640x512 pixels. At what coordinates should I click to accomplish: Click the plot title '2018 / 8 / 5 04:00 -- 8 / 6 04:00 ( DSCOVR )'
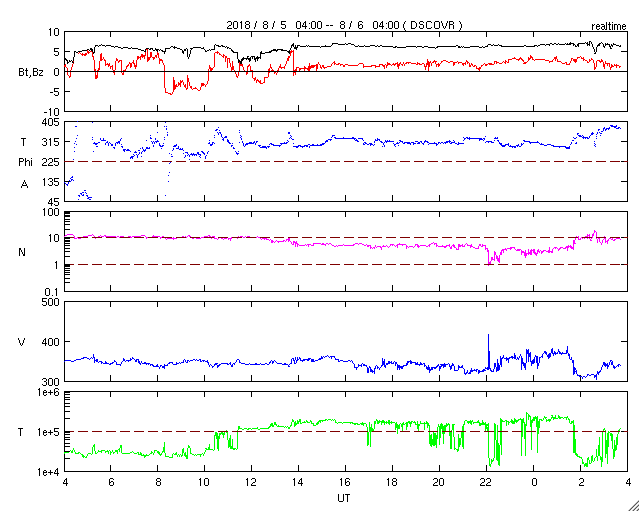coord(344,25)
